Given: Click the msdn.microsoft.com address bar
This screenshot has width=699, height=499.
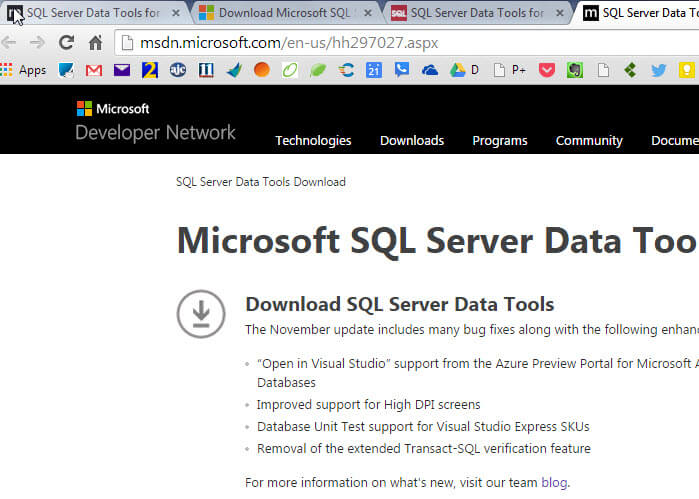Looking at the screenshot, I should [x=406, y=43].
